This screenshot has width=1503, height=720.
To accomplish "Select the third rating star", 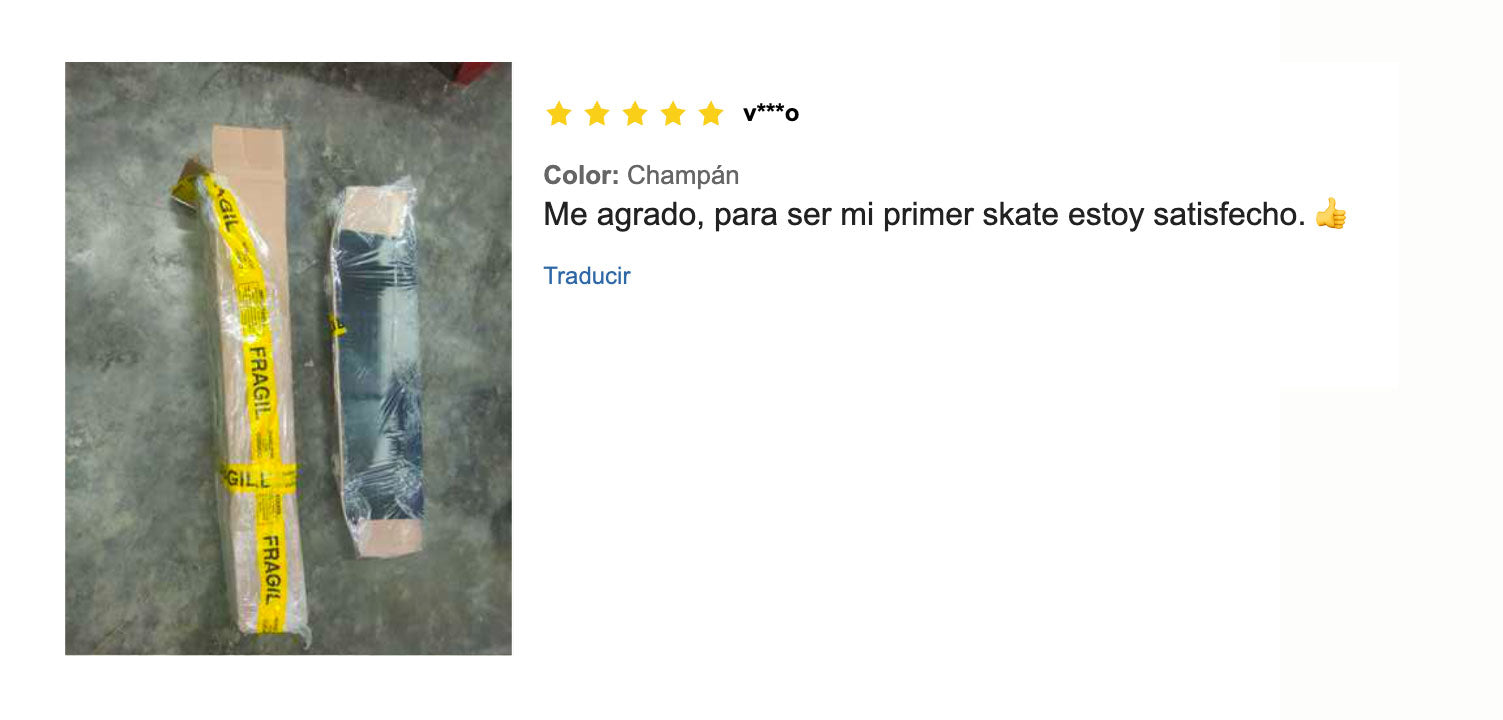I will [x=635, y=114].
